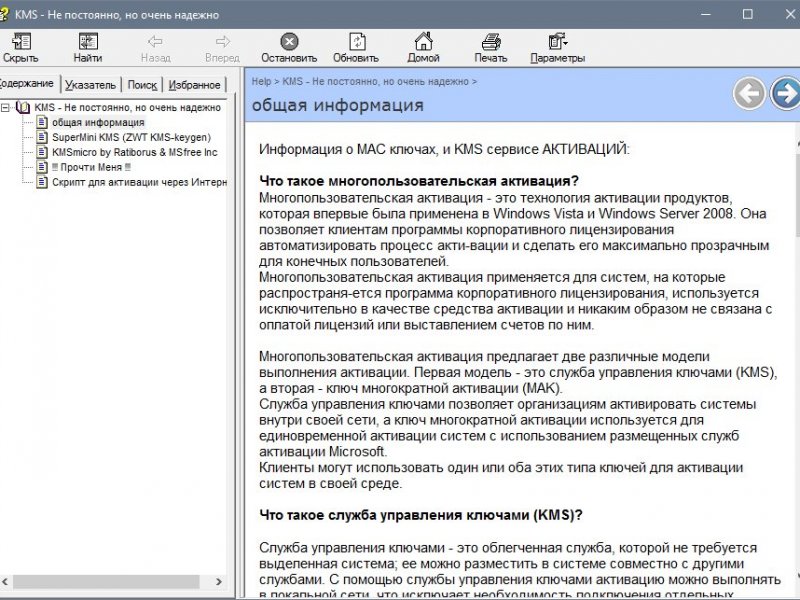The height and width of the screenshot is (600, 800).
Task: Follow the breadcrumb link 'KMS - Не постоянно, но очень надежно'
Action: tap(376, 81)
